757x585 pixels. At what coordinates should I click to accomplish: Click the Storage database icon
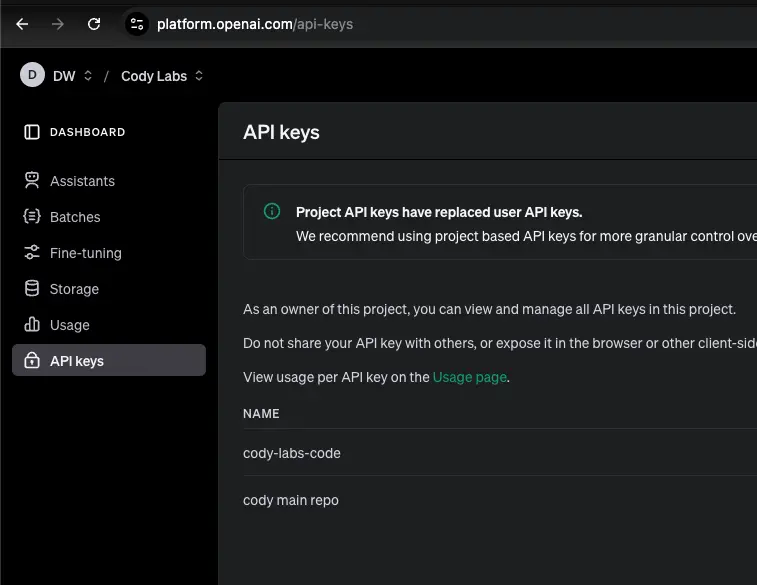point(32,288)
